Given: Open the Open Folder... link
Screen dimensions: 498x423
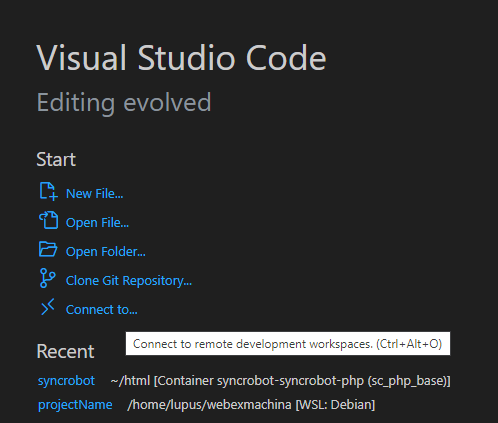Looking at the screenshot, I should click(x=106, y=252).
